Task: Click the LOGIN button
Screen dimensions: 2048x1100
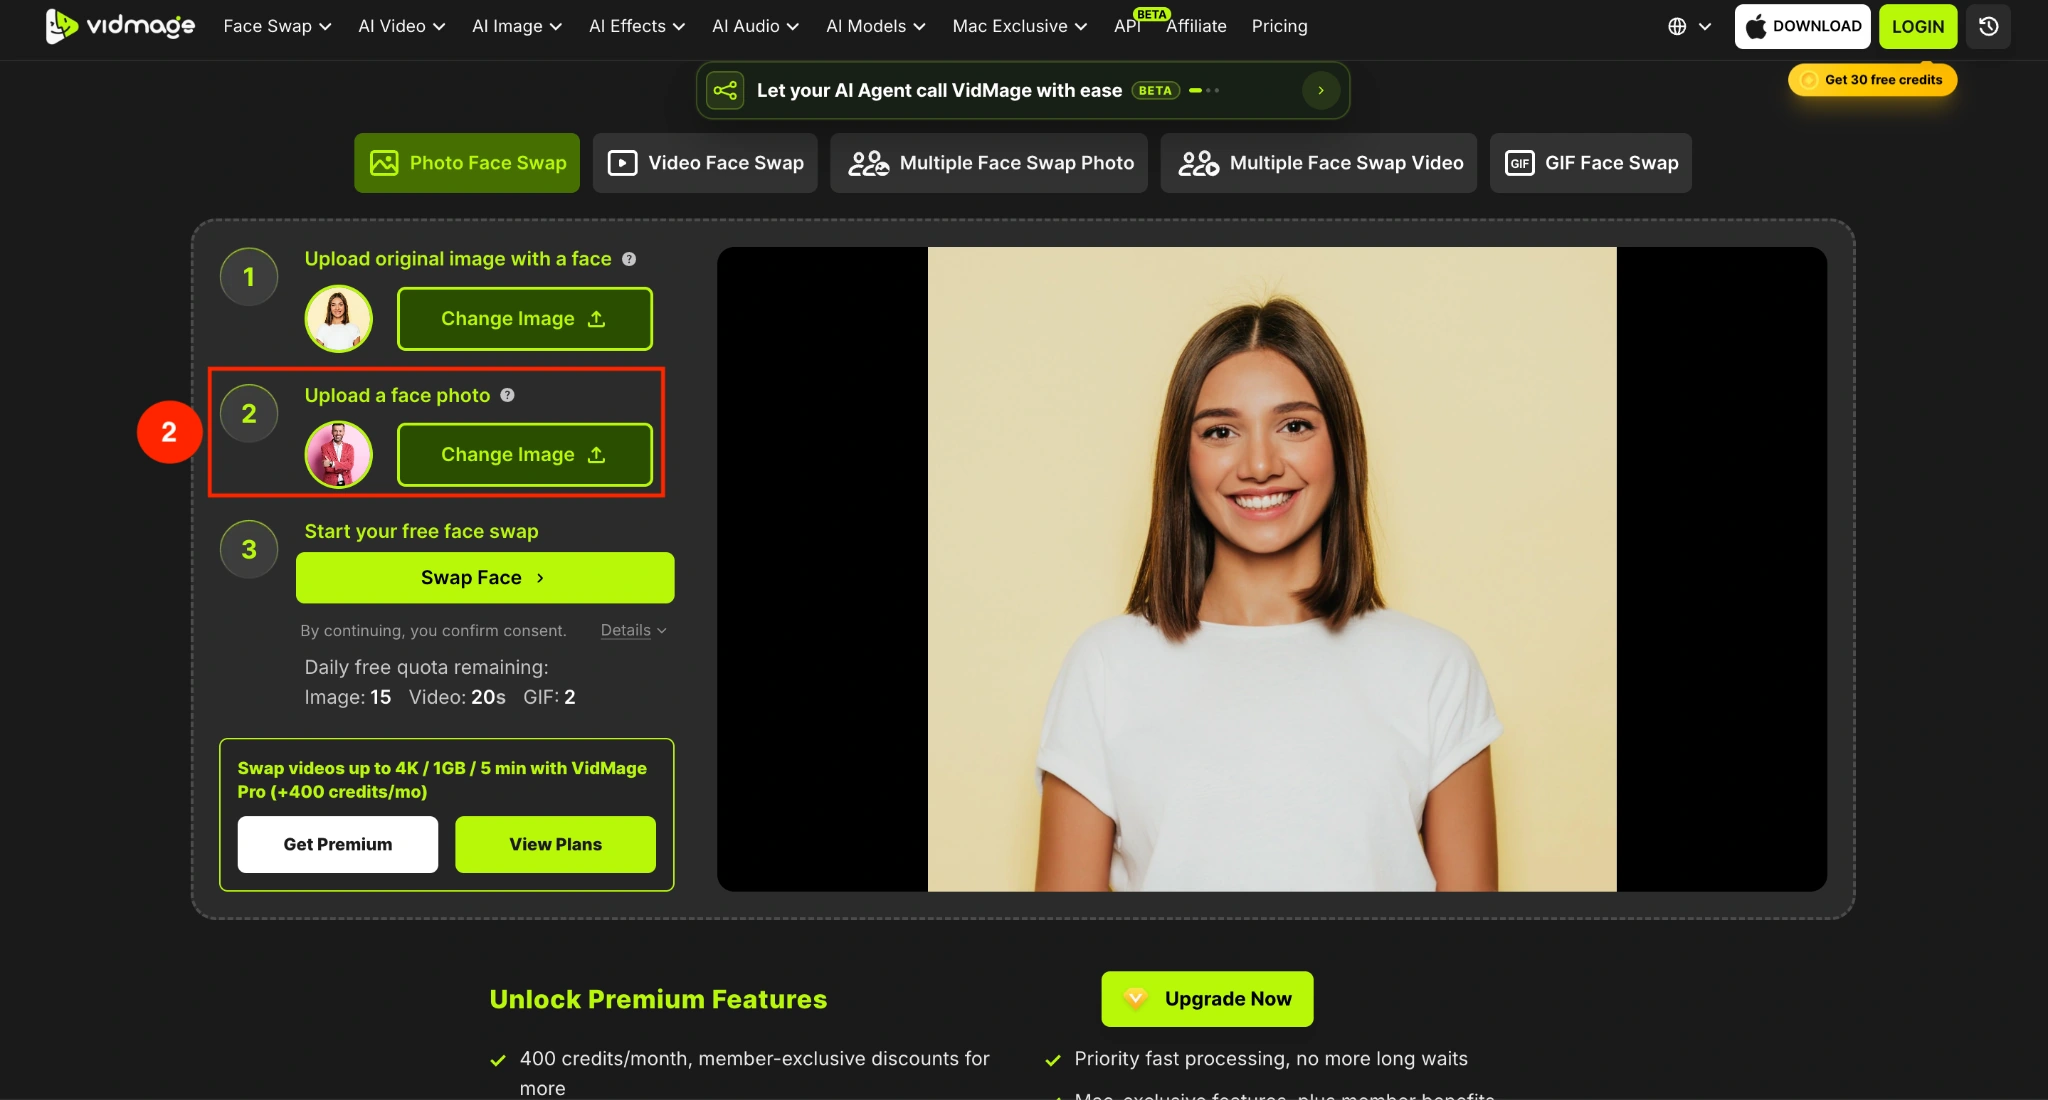Action: (x=1917, y=27)
